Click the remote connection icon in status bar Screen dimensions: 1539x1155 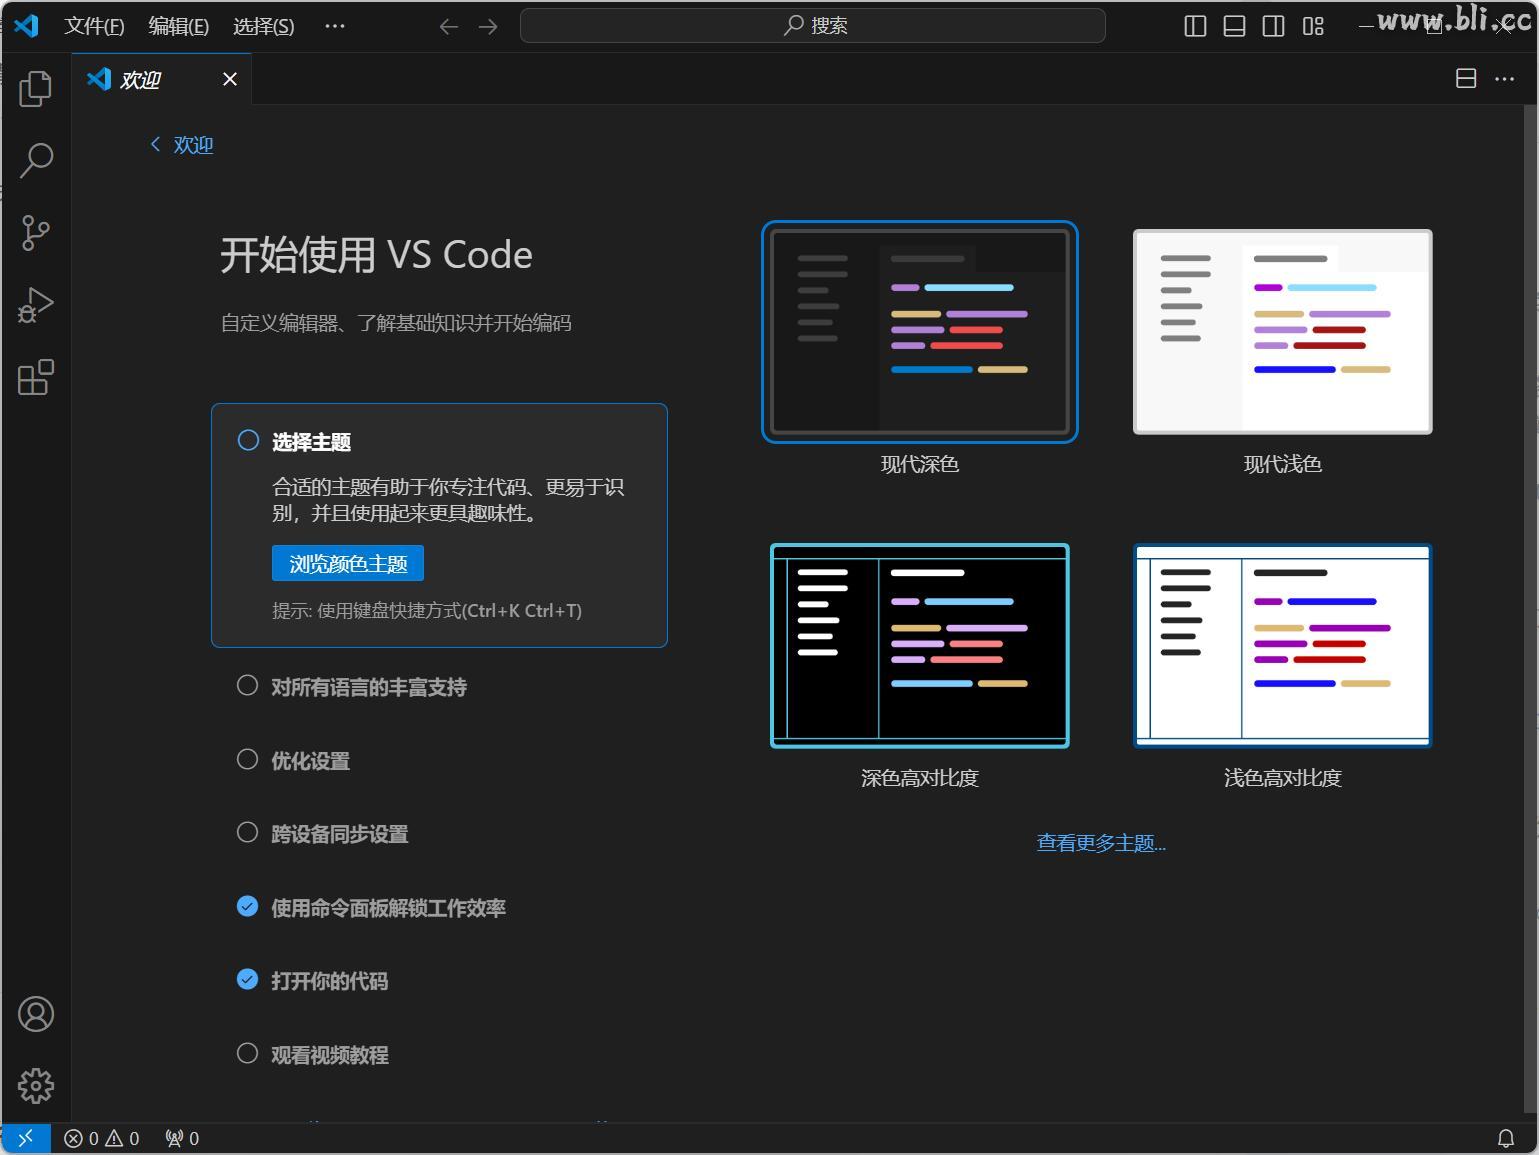(25, 1138)
